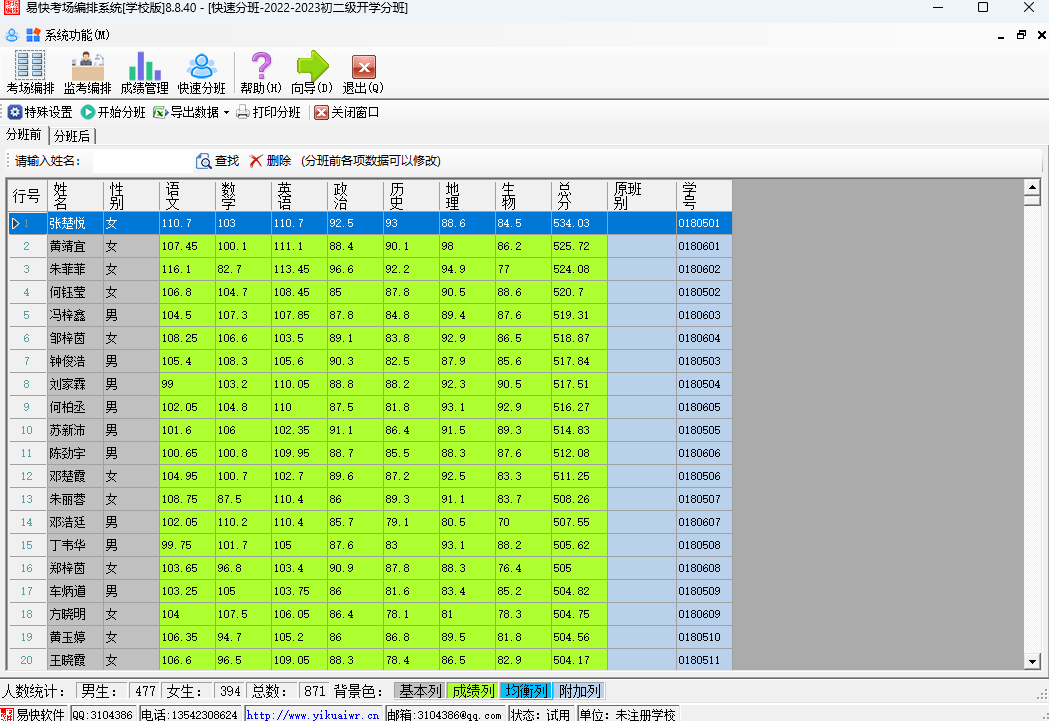
Task: Click student number 0180502
Action: (x=704, y=292)
